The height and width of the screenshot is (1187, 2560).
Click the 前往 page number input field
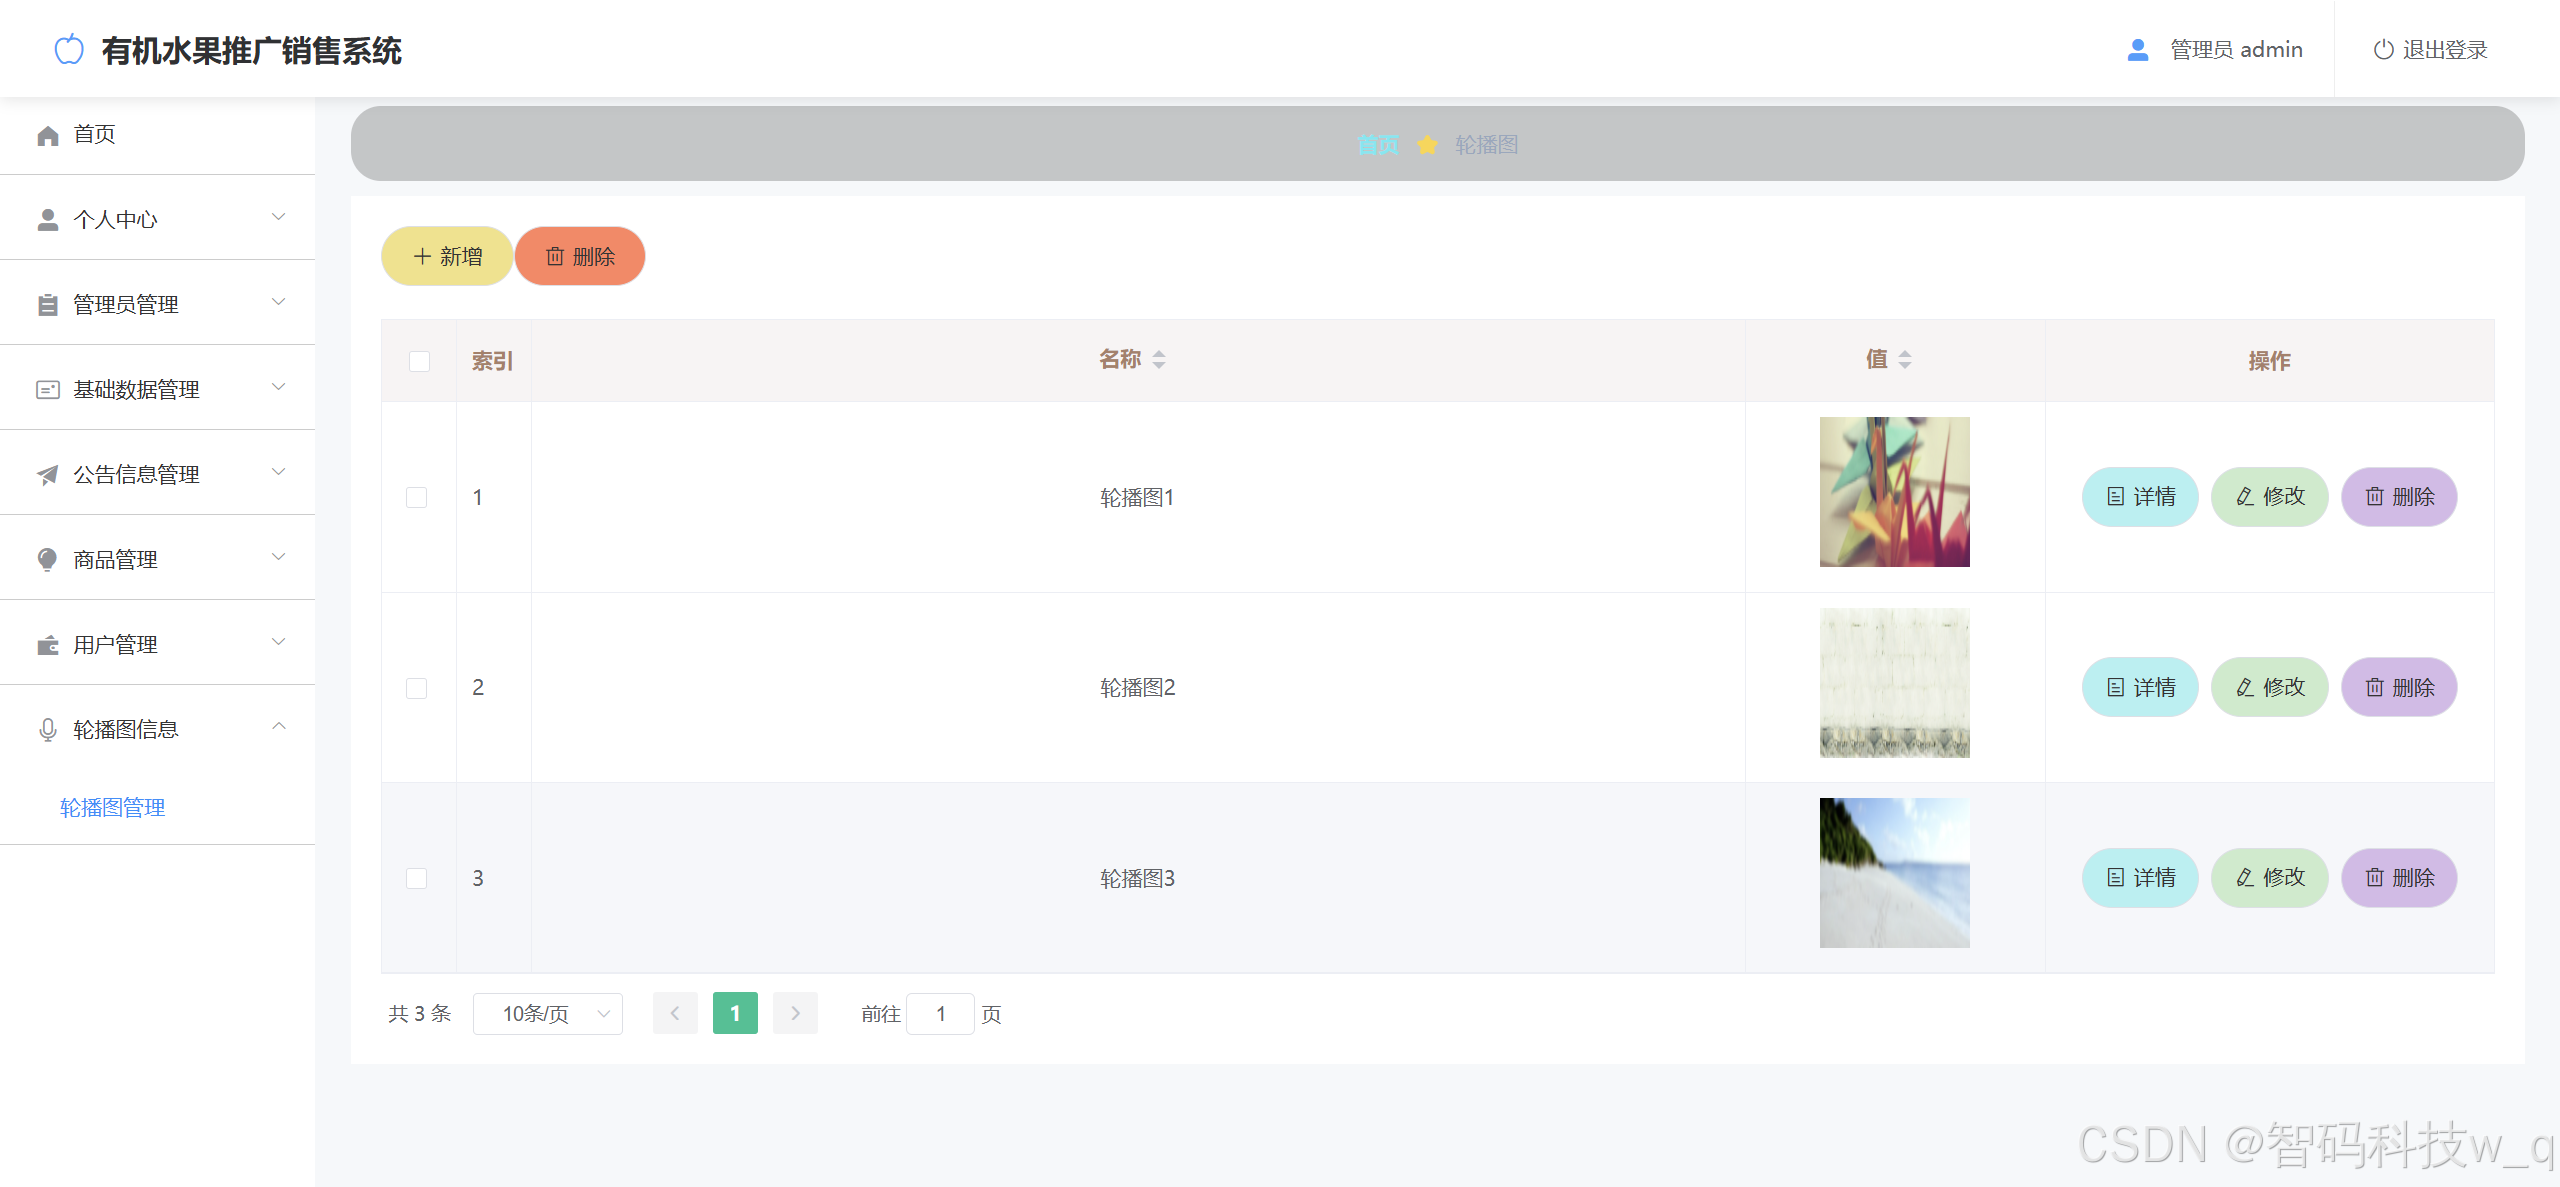(x=940, y=1014)
